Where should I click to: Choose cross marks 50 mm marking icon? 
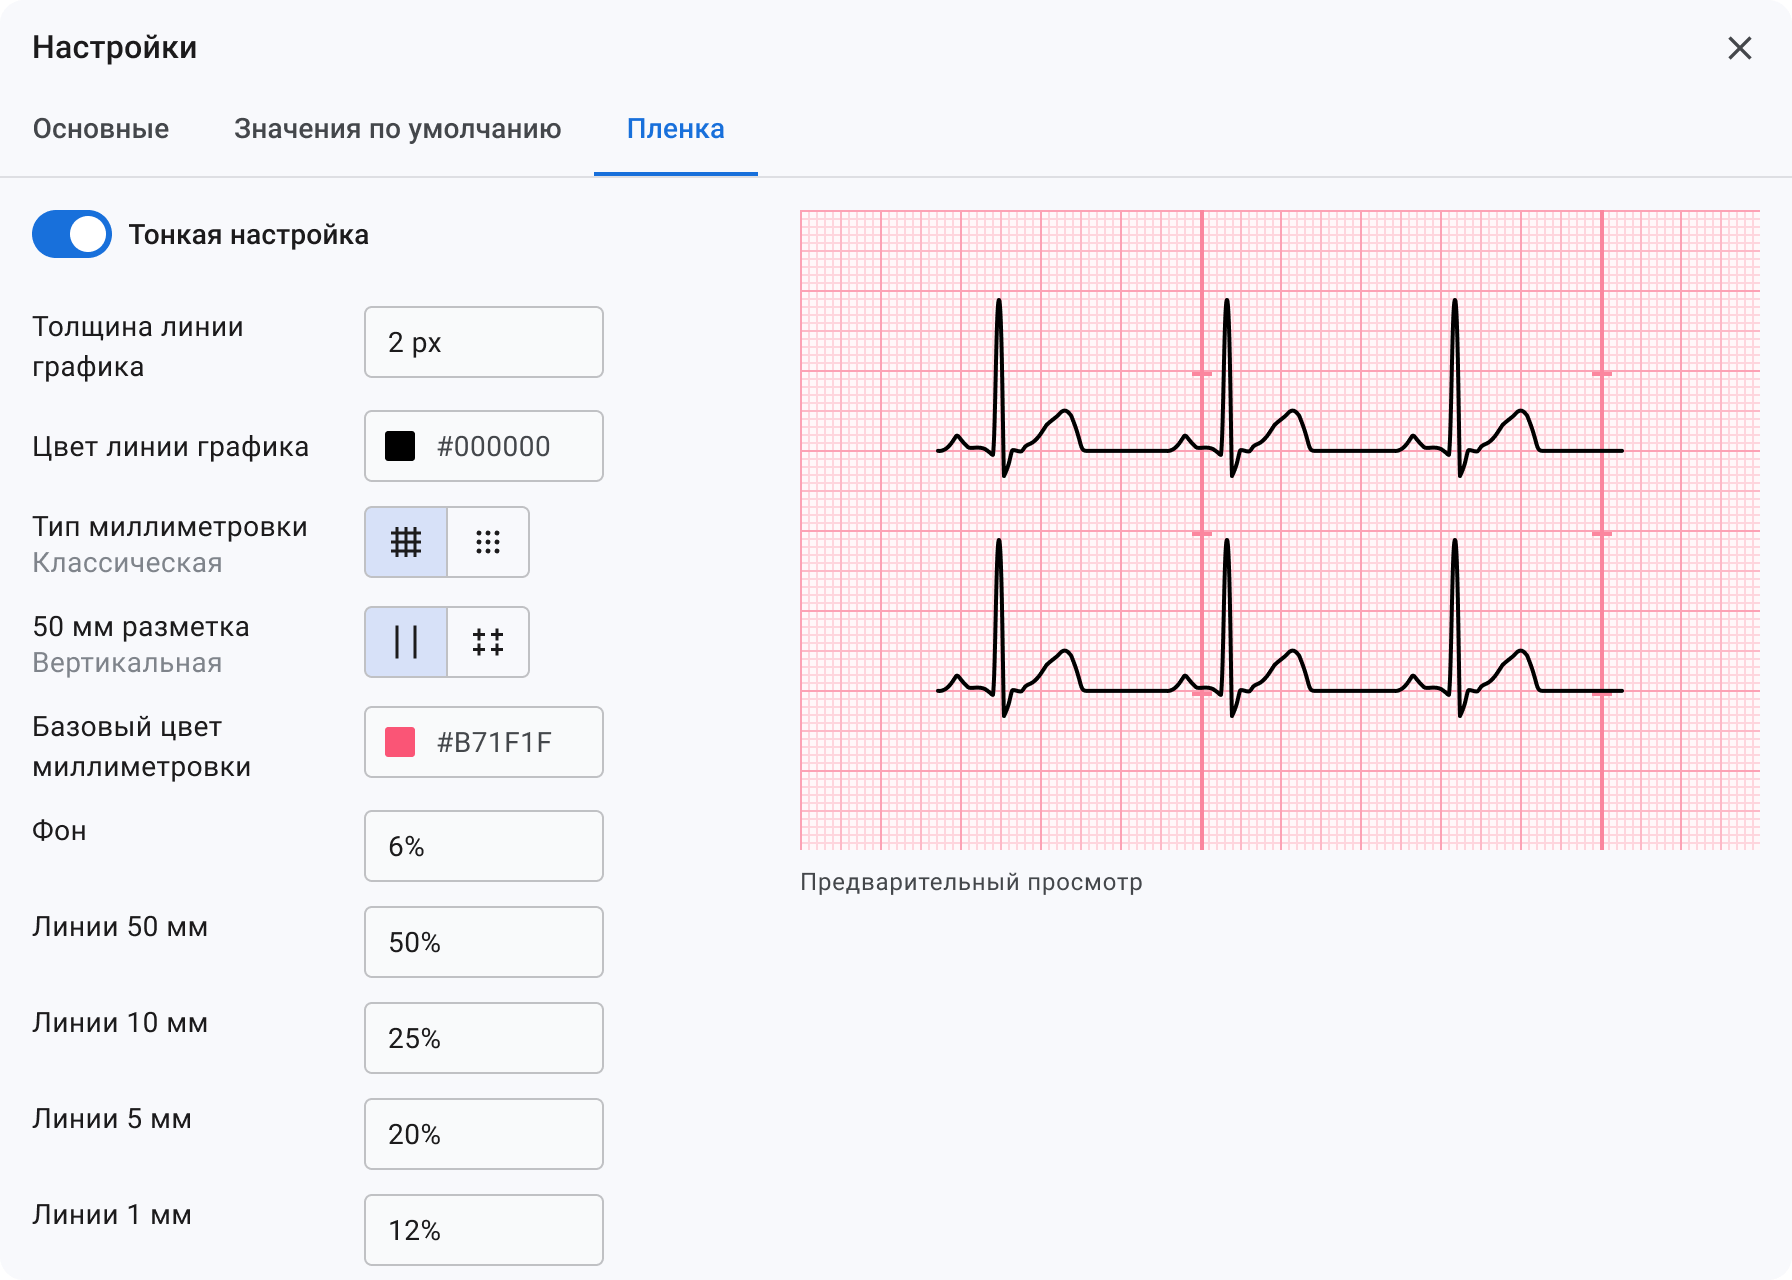(x=488, y=642)
